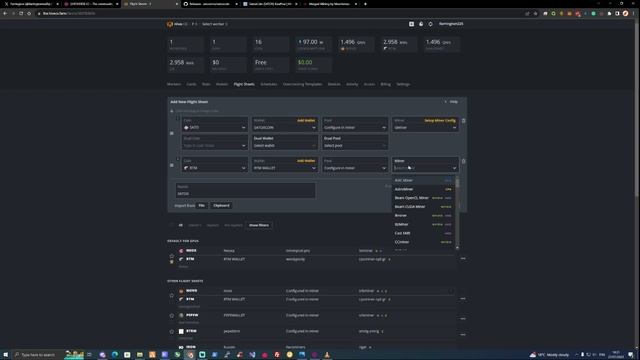Reorder the SATO coin row with its handle

click(x=171, y=133)
